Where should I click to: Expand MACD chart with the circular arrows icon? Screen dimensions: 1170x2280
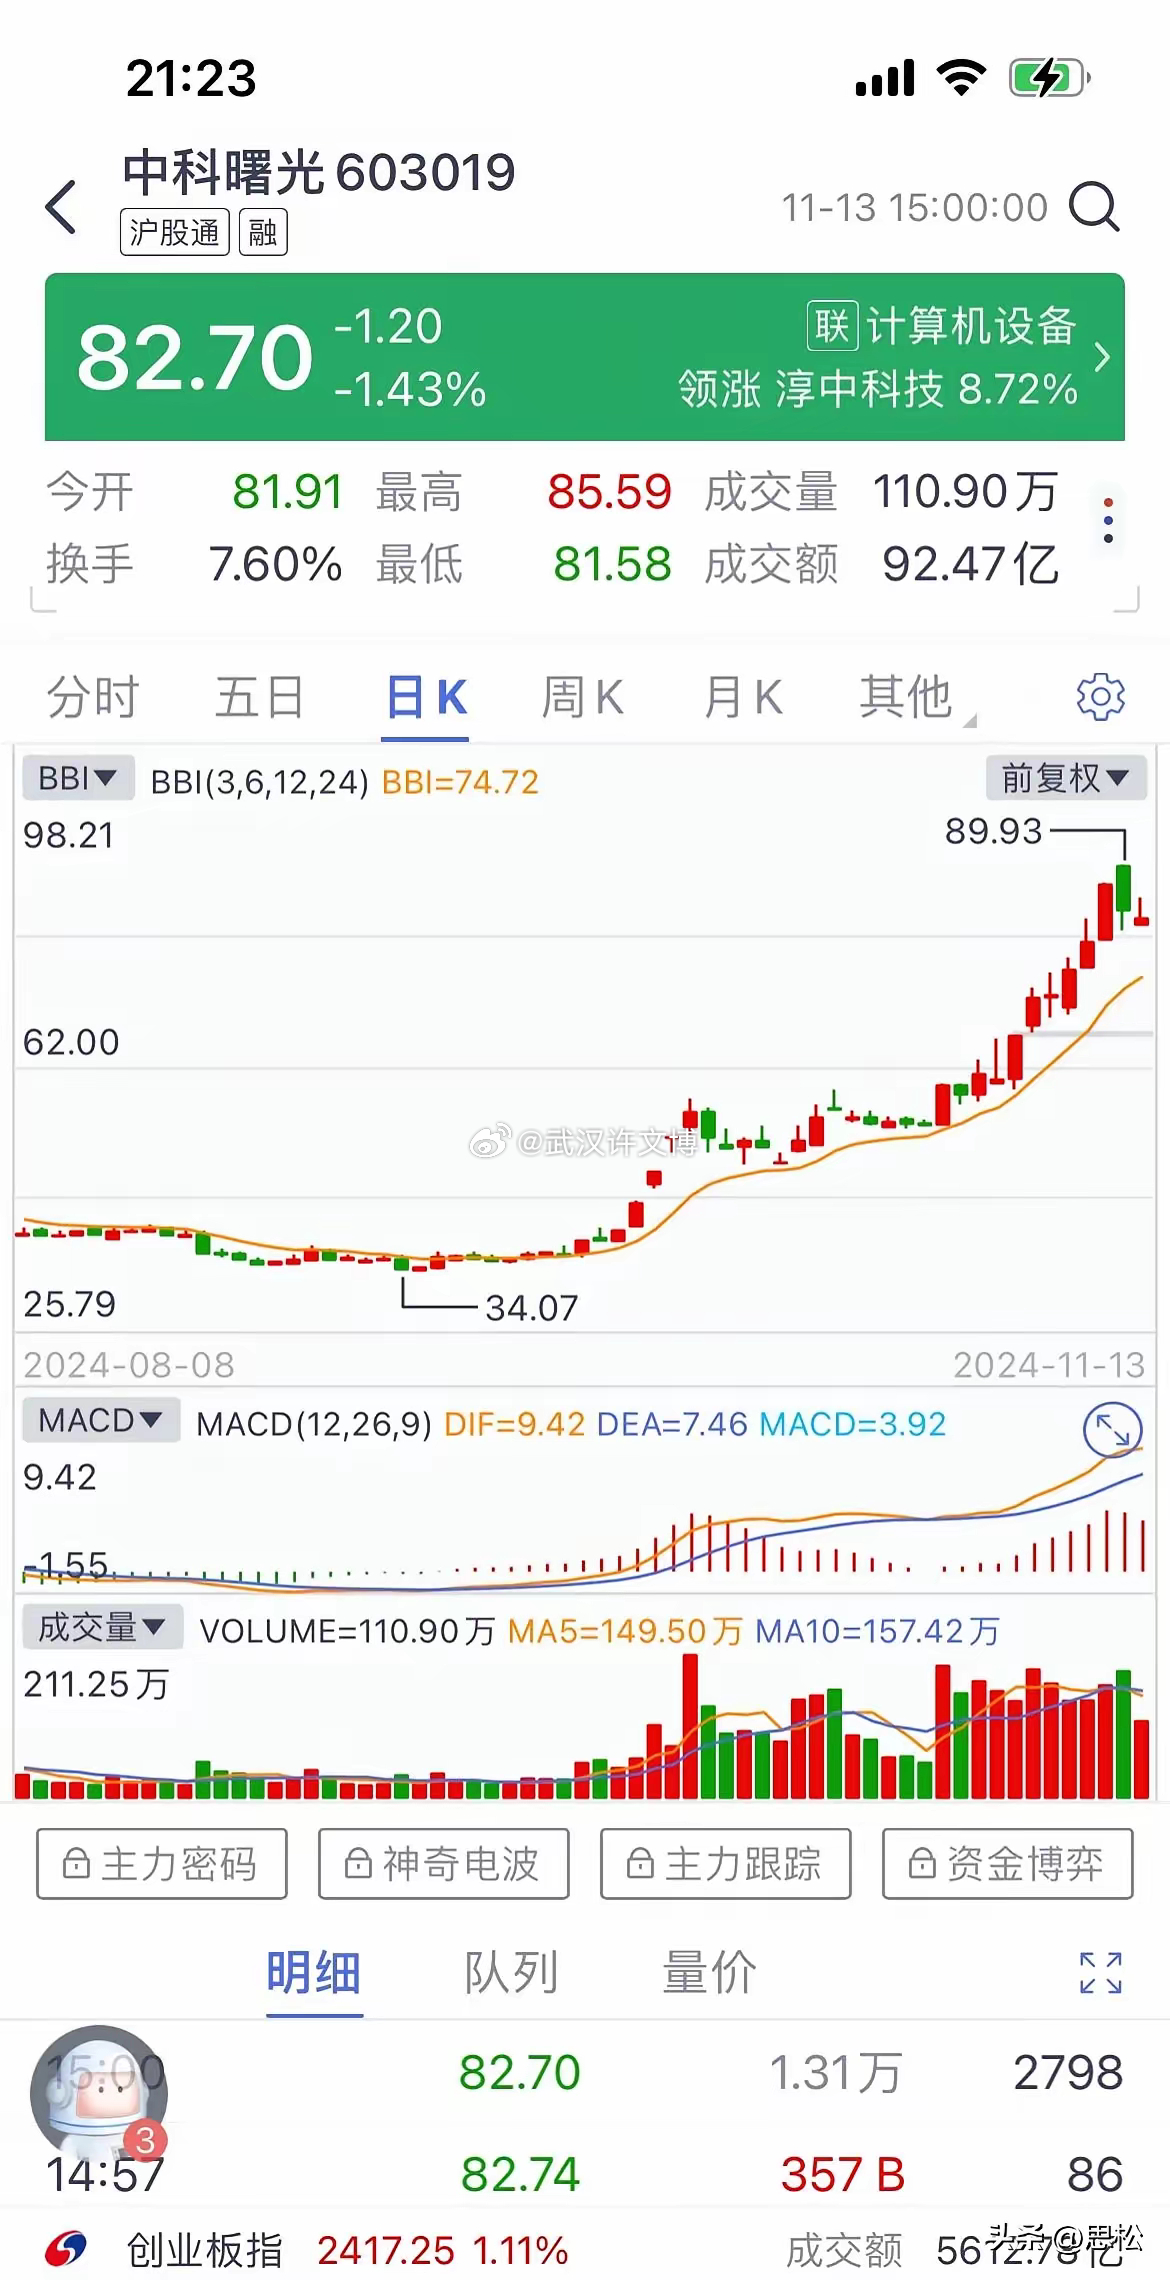coord(1112,1430)
